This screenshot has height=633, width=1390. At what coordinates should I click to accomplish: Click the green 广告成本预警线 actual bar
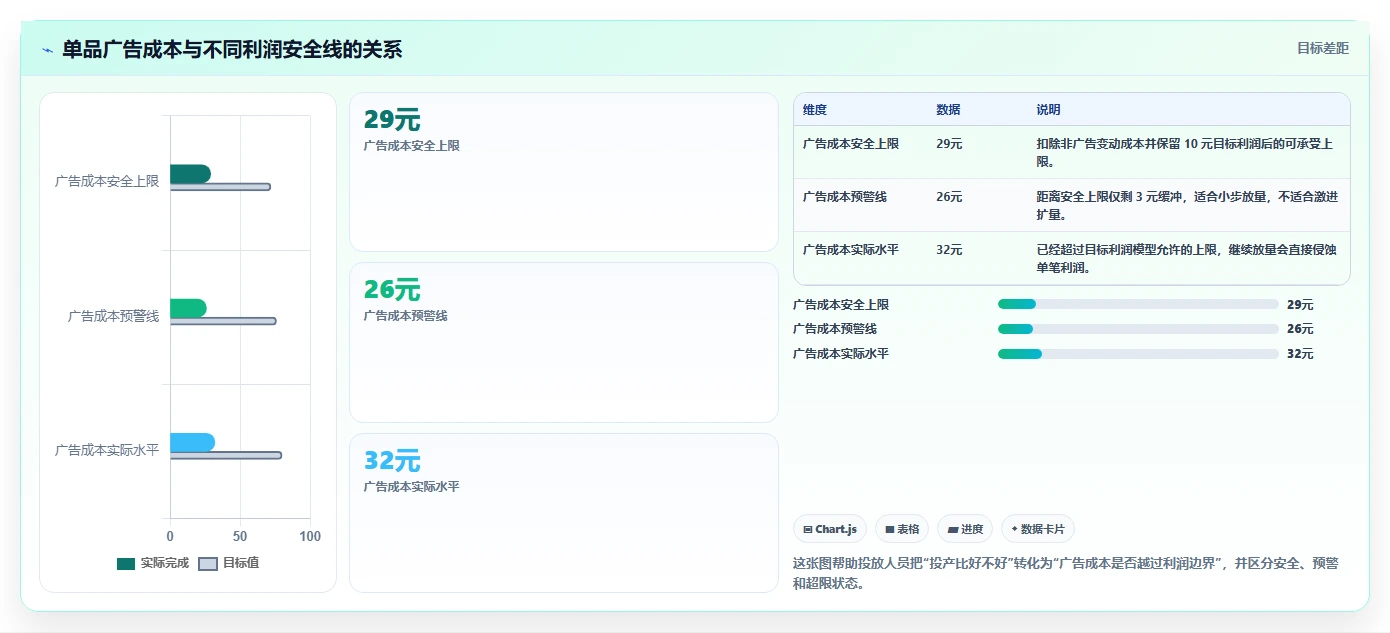(188, 308)
